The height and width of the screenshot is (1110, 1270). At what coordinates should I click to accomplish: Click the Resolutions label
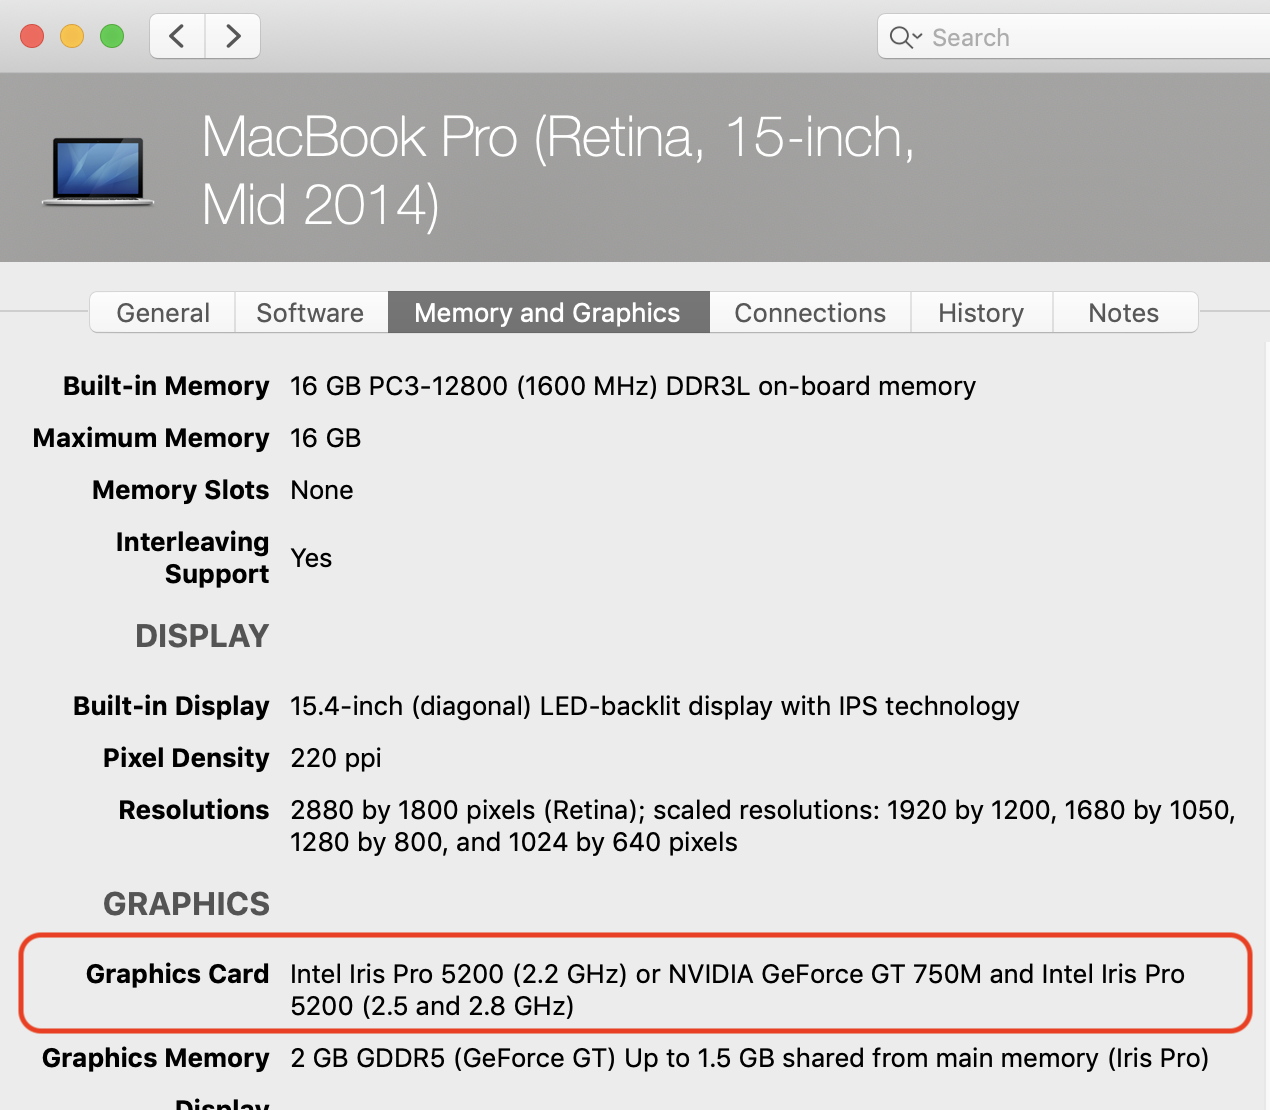(194, 810)
